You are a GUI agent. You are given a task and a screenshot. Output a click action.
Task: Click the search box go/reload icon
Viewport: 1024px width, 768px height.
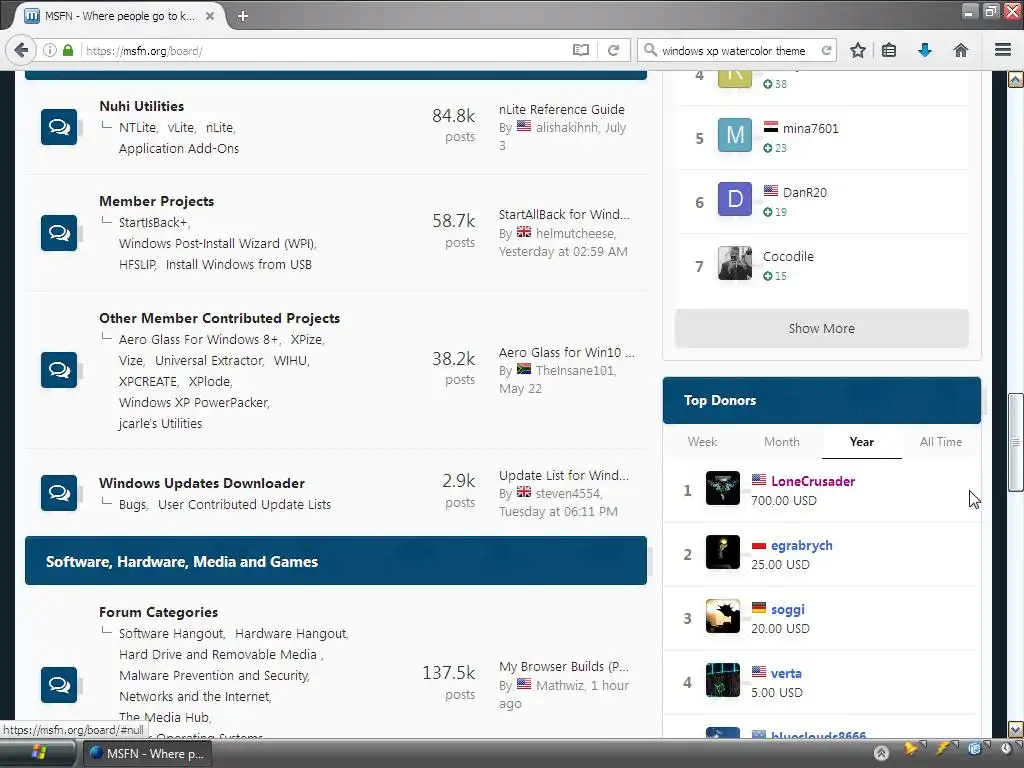point(826,50)
